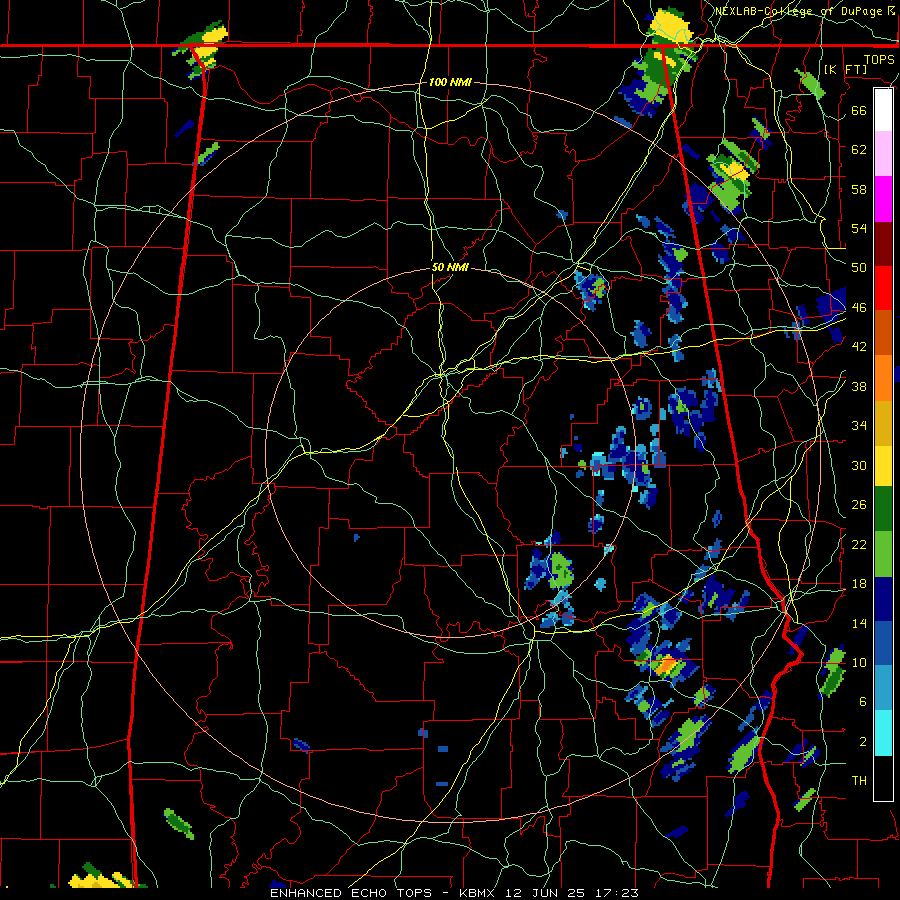Click the 'NEXLAB-College of DuPage' credit text
This screenshot has width=900, height=900.
coord(800,11)
